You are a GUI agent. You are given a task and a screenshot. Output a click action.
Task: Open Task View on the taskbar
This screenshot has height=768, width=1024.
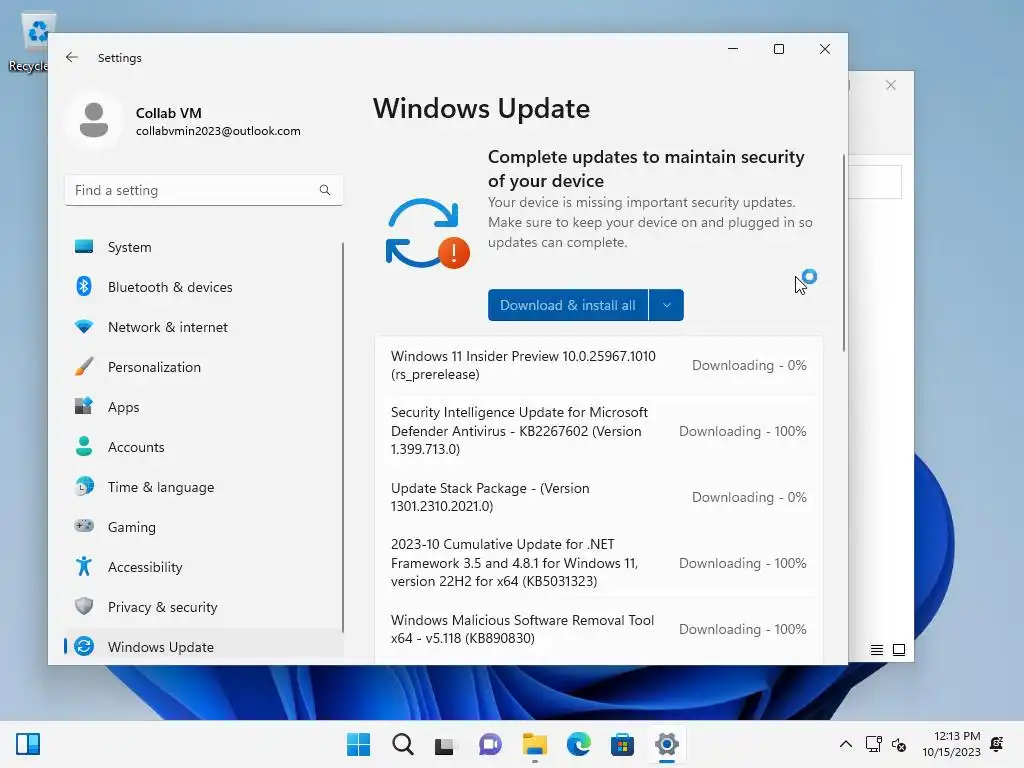point(445,744)
